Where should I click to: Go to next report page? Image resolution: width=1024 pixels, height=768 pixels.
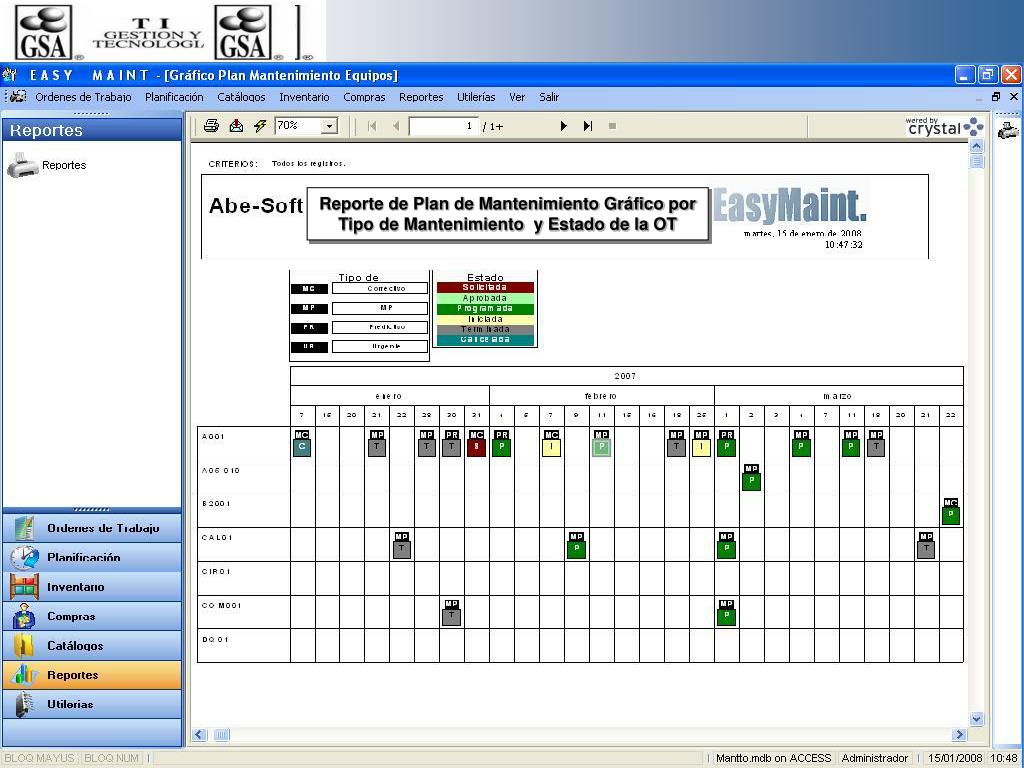click(x=564, y=126)
